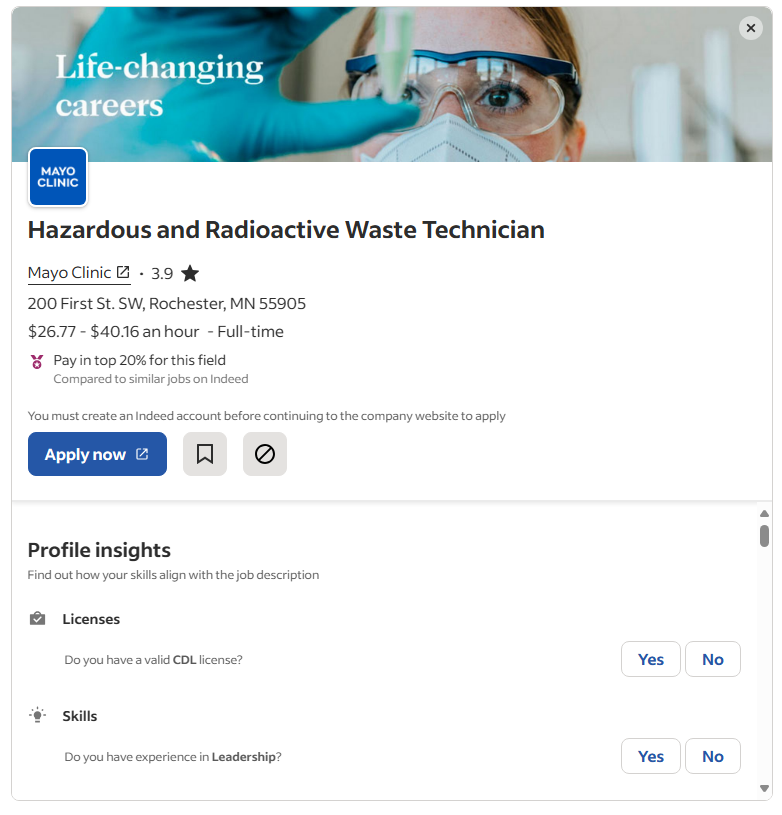Save job with bookmark icon

205,454
